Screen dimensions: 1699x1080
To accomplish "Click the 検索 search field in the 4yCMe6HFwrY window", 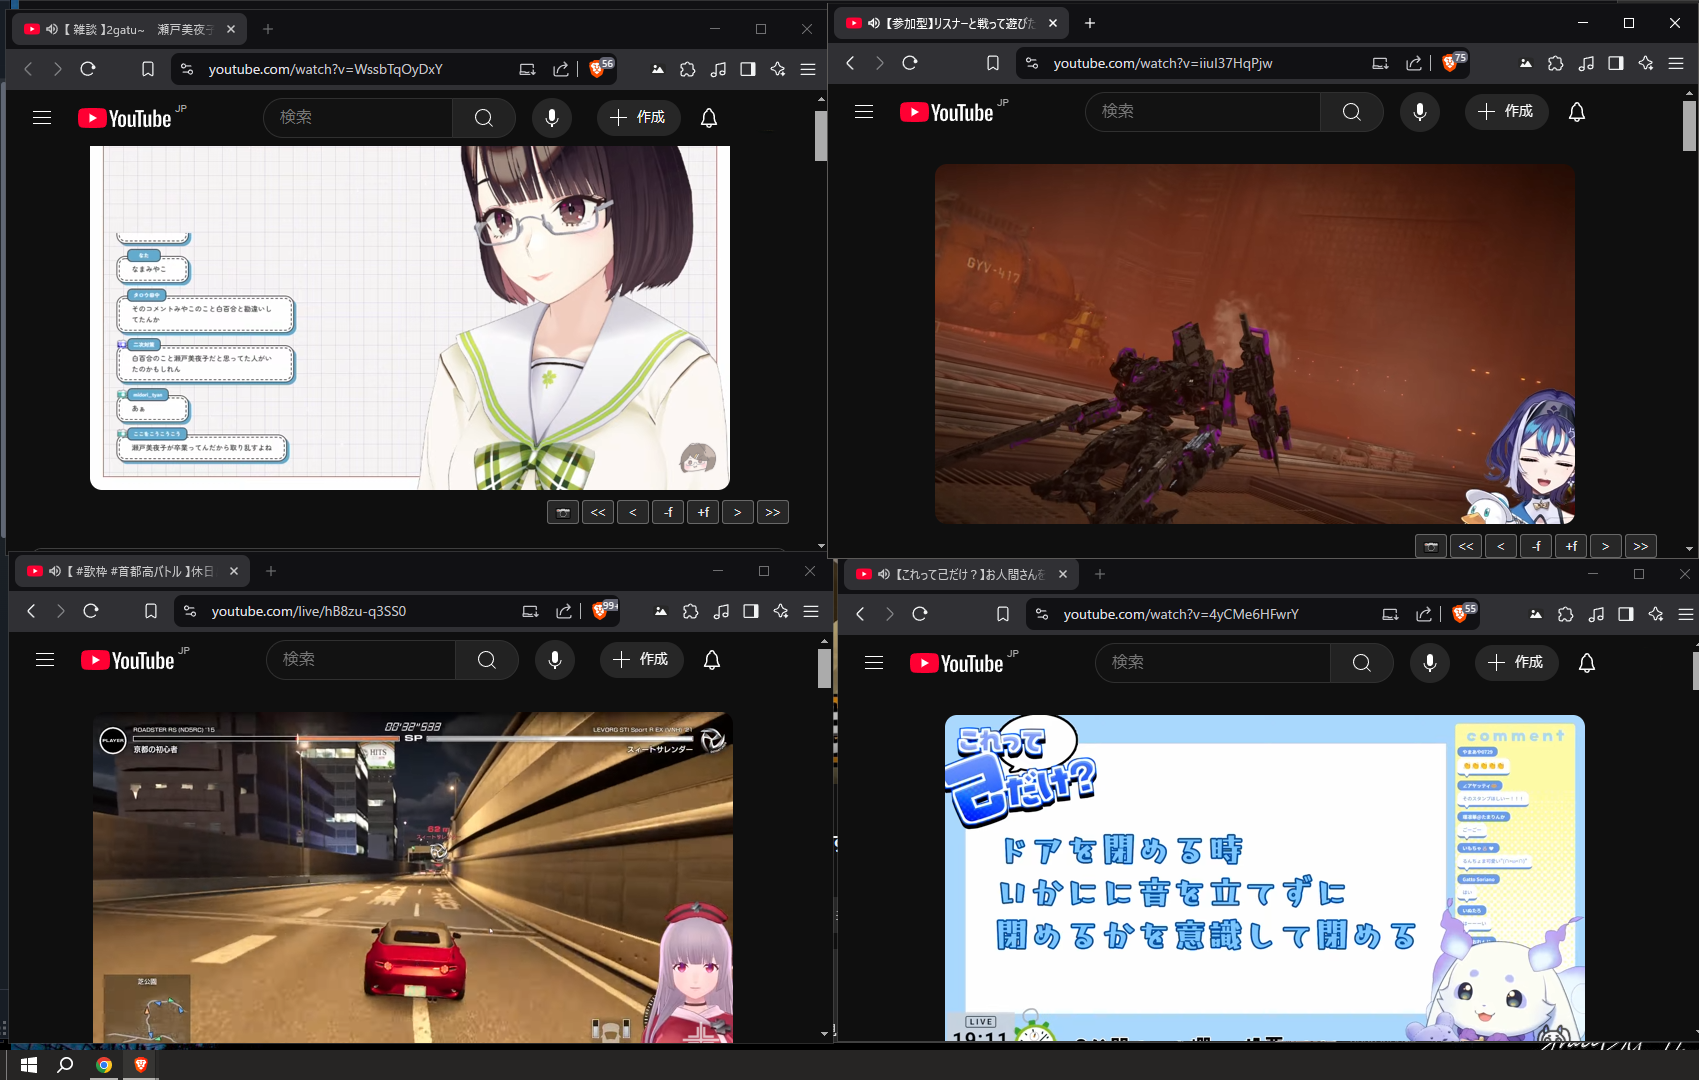I will click(1212, 663).
